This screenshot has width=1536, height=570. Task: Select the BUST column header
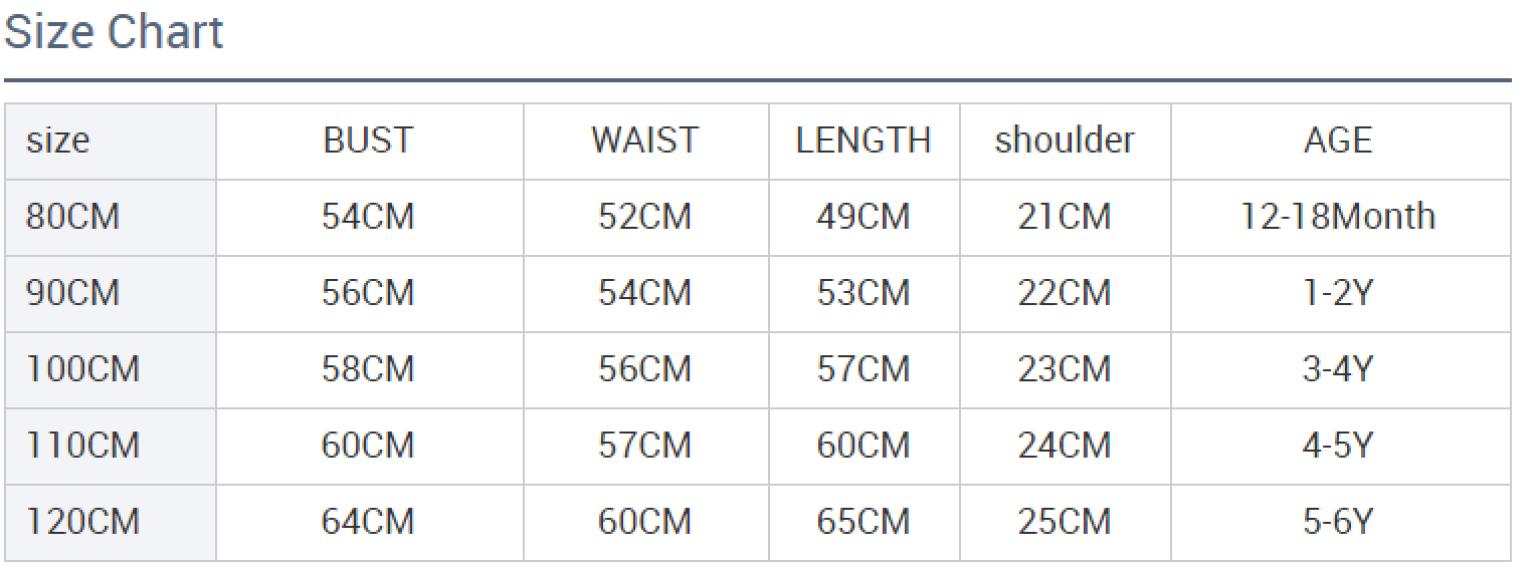368,141
